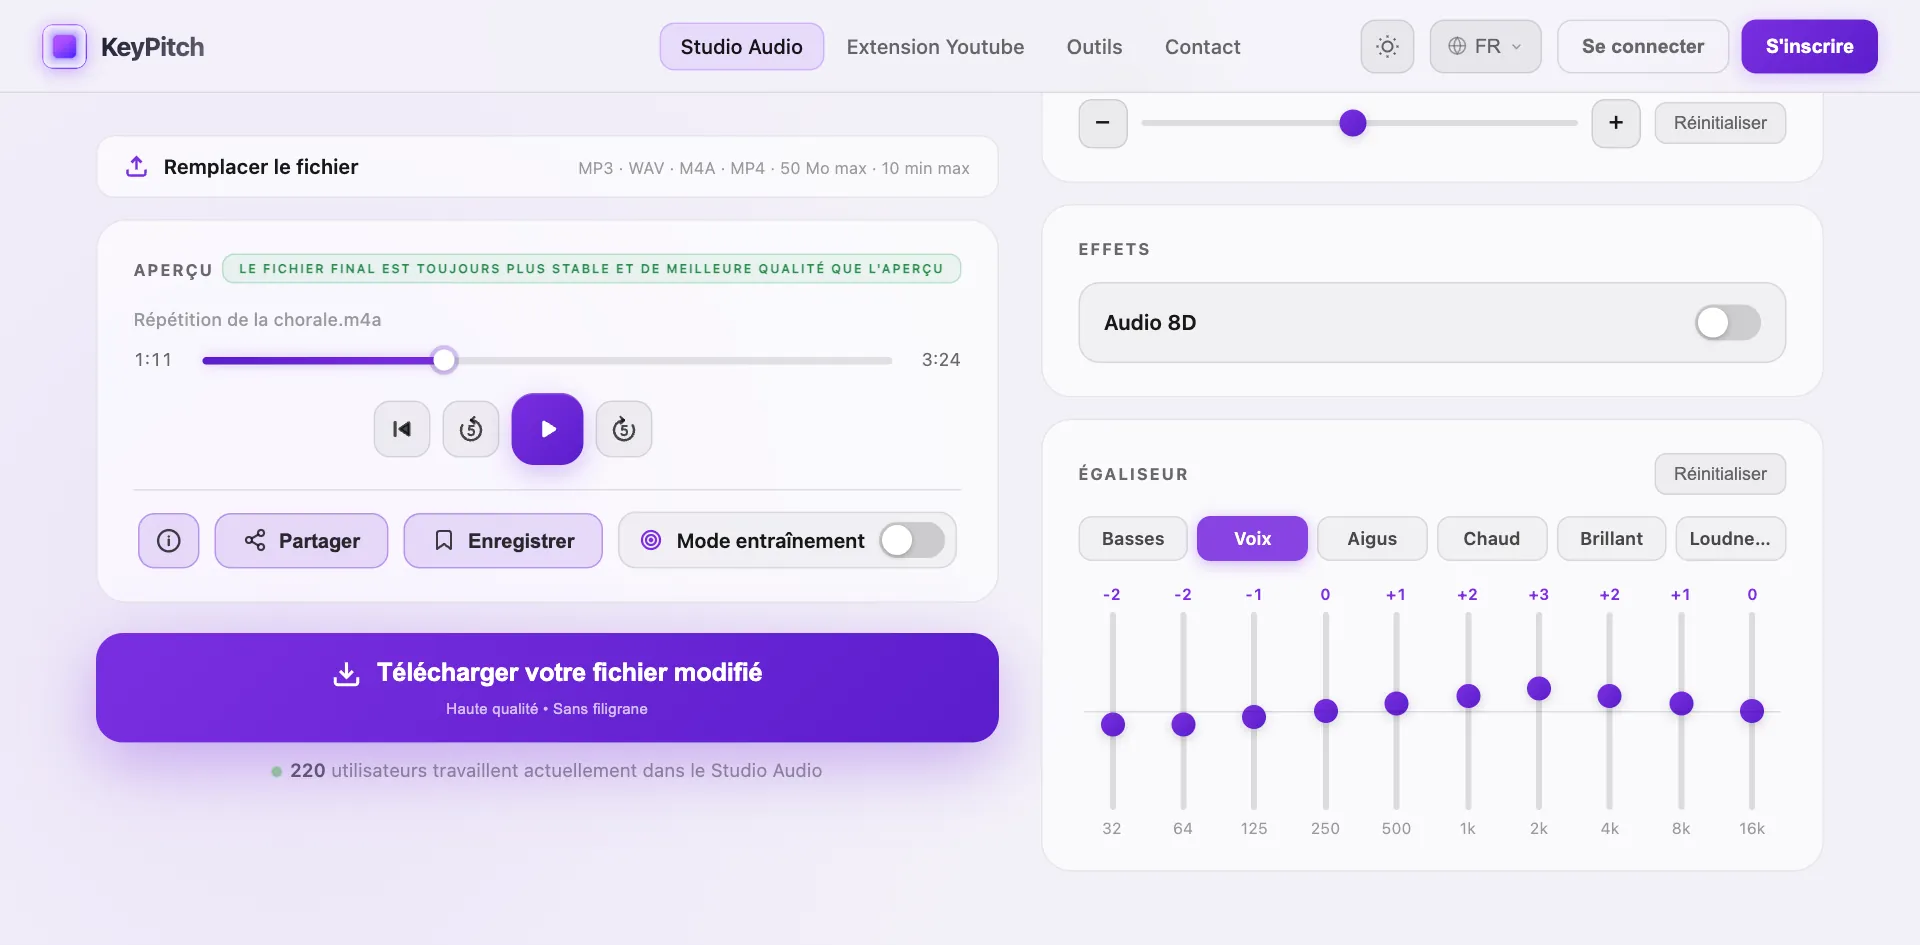The height and width of the screenshot is (945, 1920).
Task: Apply the Loudness equalizer preset
Action: pyautogui.click(x=1730, y=539)
